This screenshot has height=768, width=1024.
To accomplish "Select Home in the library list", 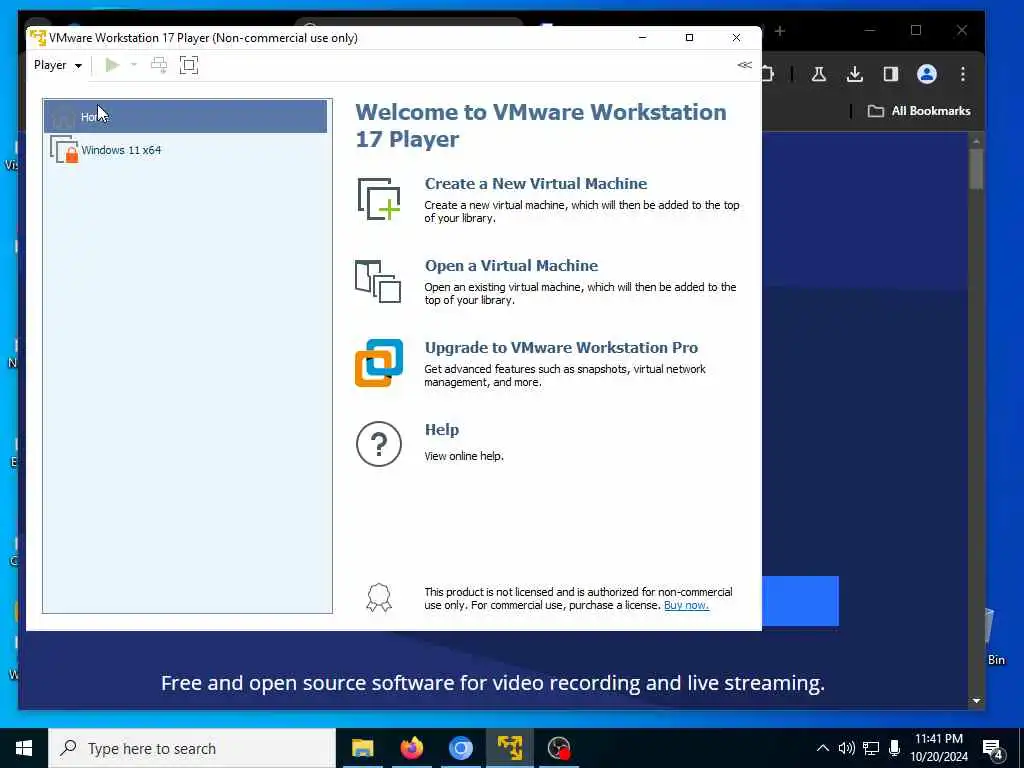I will click(x=185, y=116).
